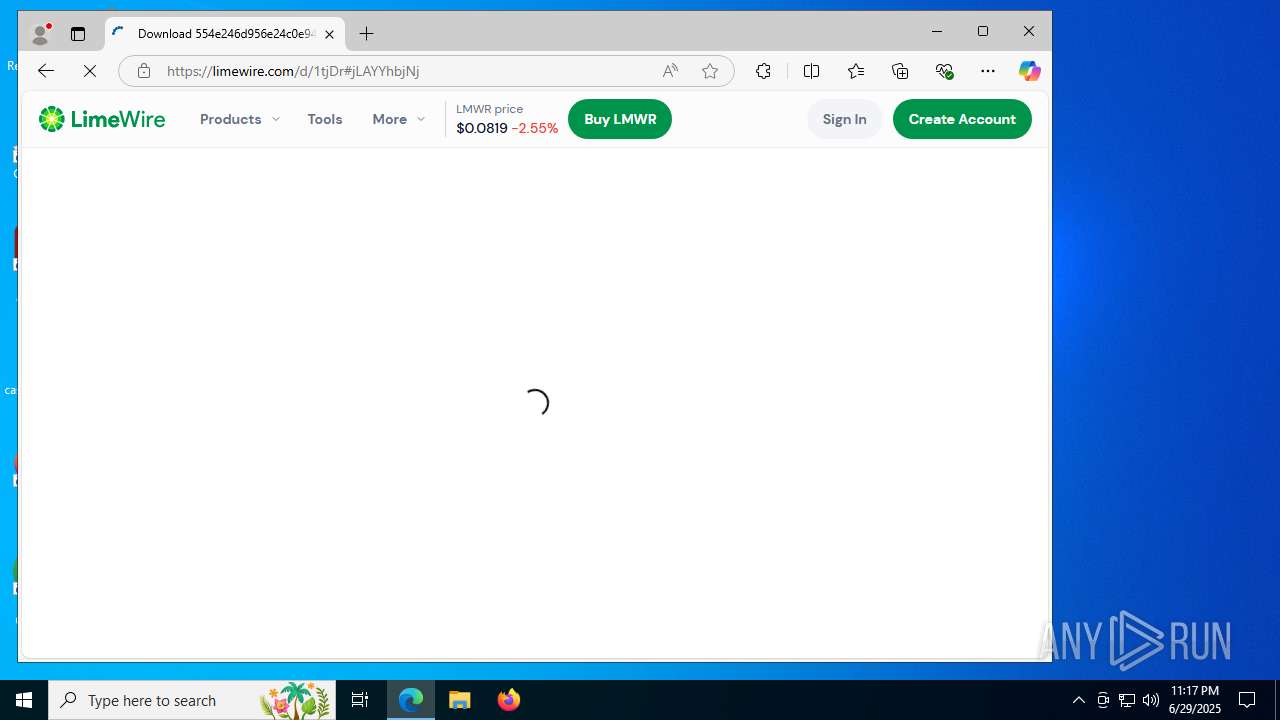The width and height of the screenshot is (1280, 720).
Task: View site information lock icon
Action: 144,71
